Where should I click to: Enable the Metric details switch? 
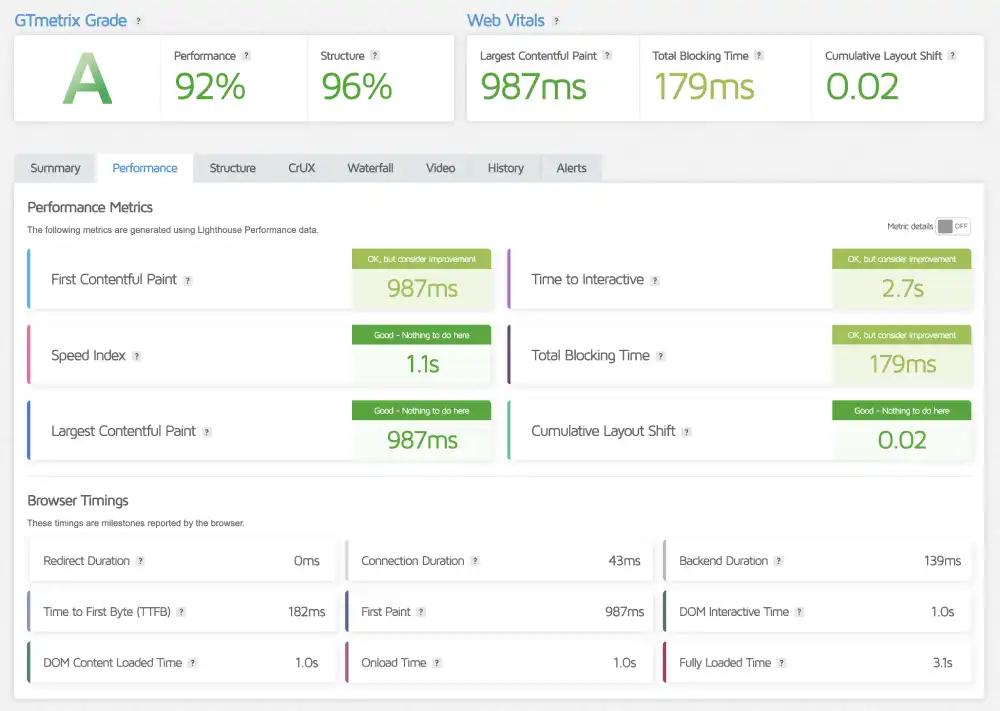tap(953, 226)
